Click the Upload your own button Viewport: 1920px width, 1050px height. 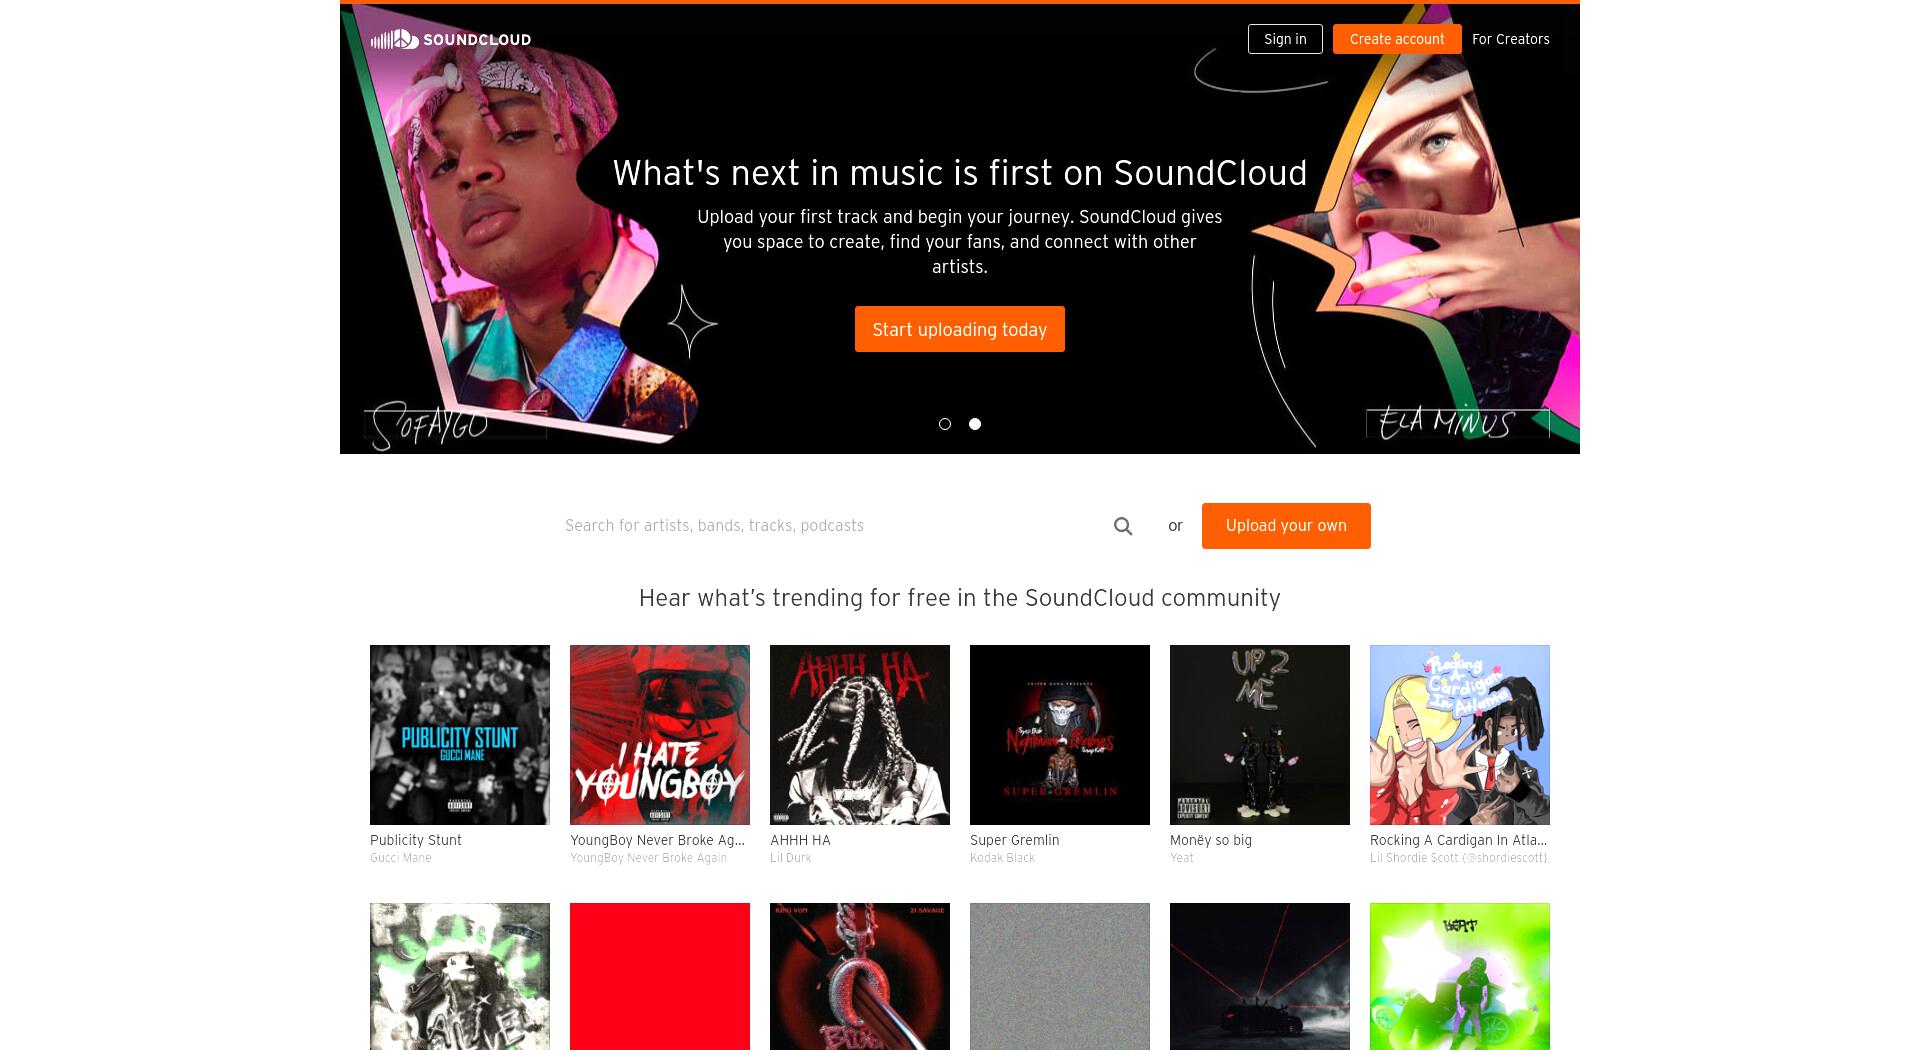click(1286, 526)
